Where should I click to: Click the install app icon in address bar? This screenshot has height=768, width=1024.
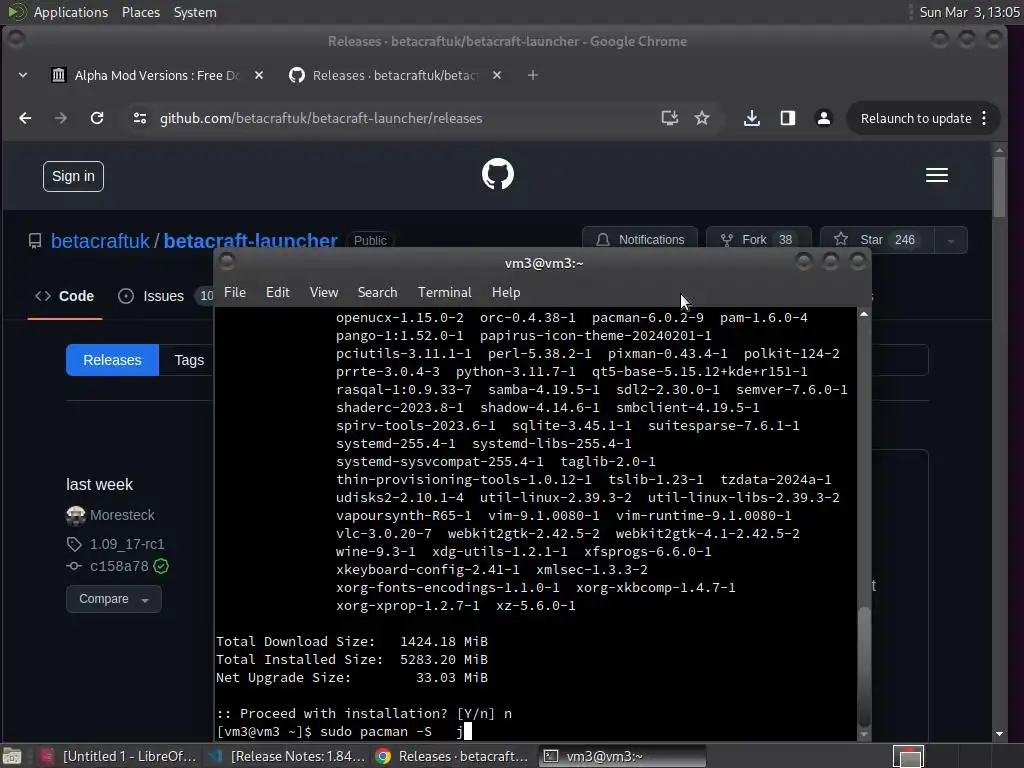[x=669, y=118]
